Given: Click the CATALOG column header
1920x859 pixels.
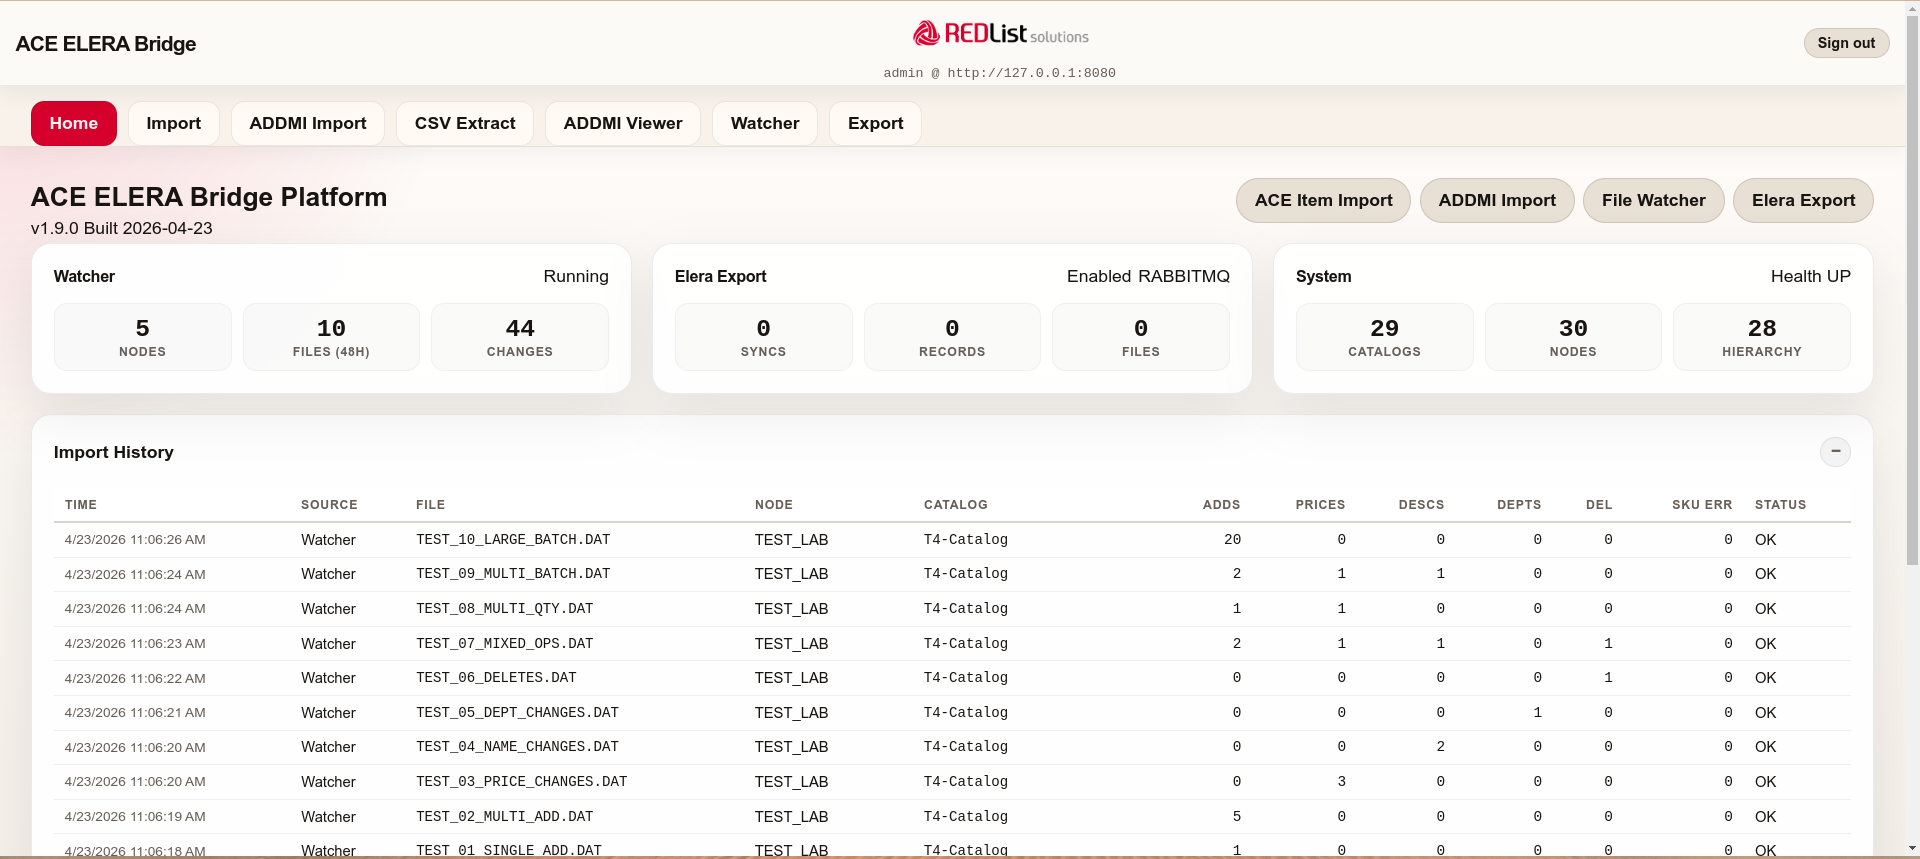Looking at the screenshot, I should click(956, 505).
